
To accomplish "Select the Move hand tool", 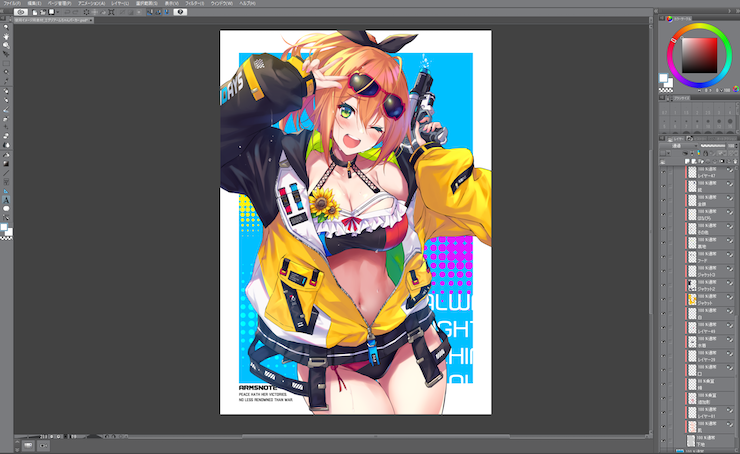I will pos(6,36).
